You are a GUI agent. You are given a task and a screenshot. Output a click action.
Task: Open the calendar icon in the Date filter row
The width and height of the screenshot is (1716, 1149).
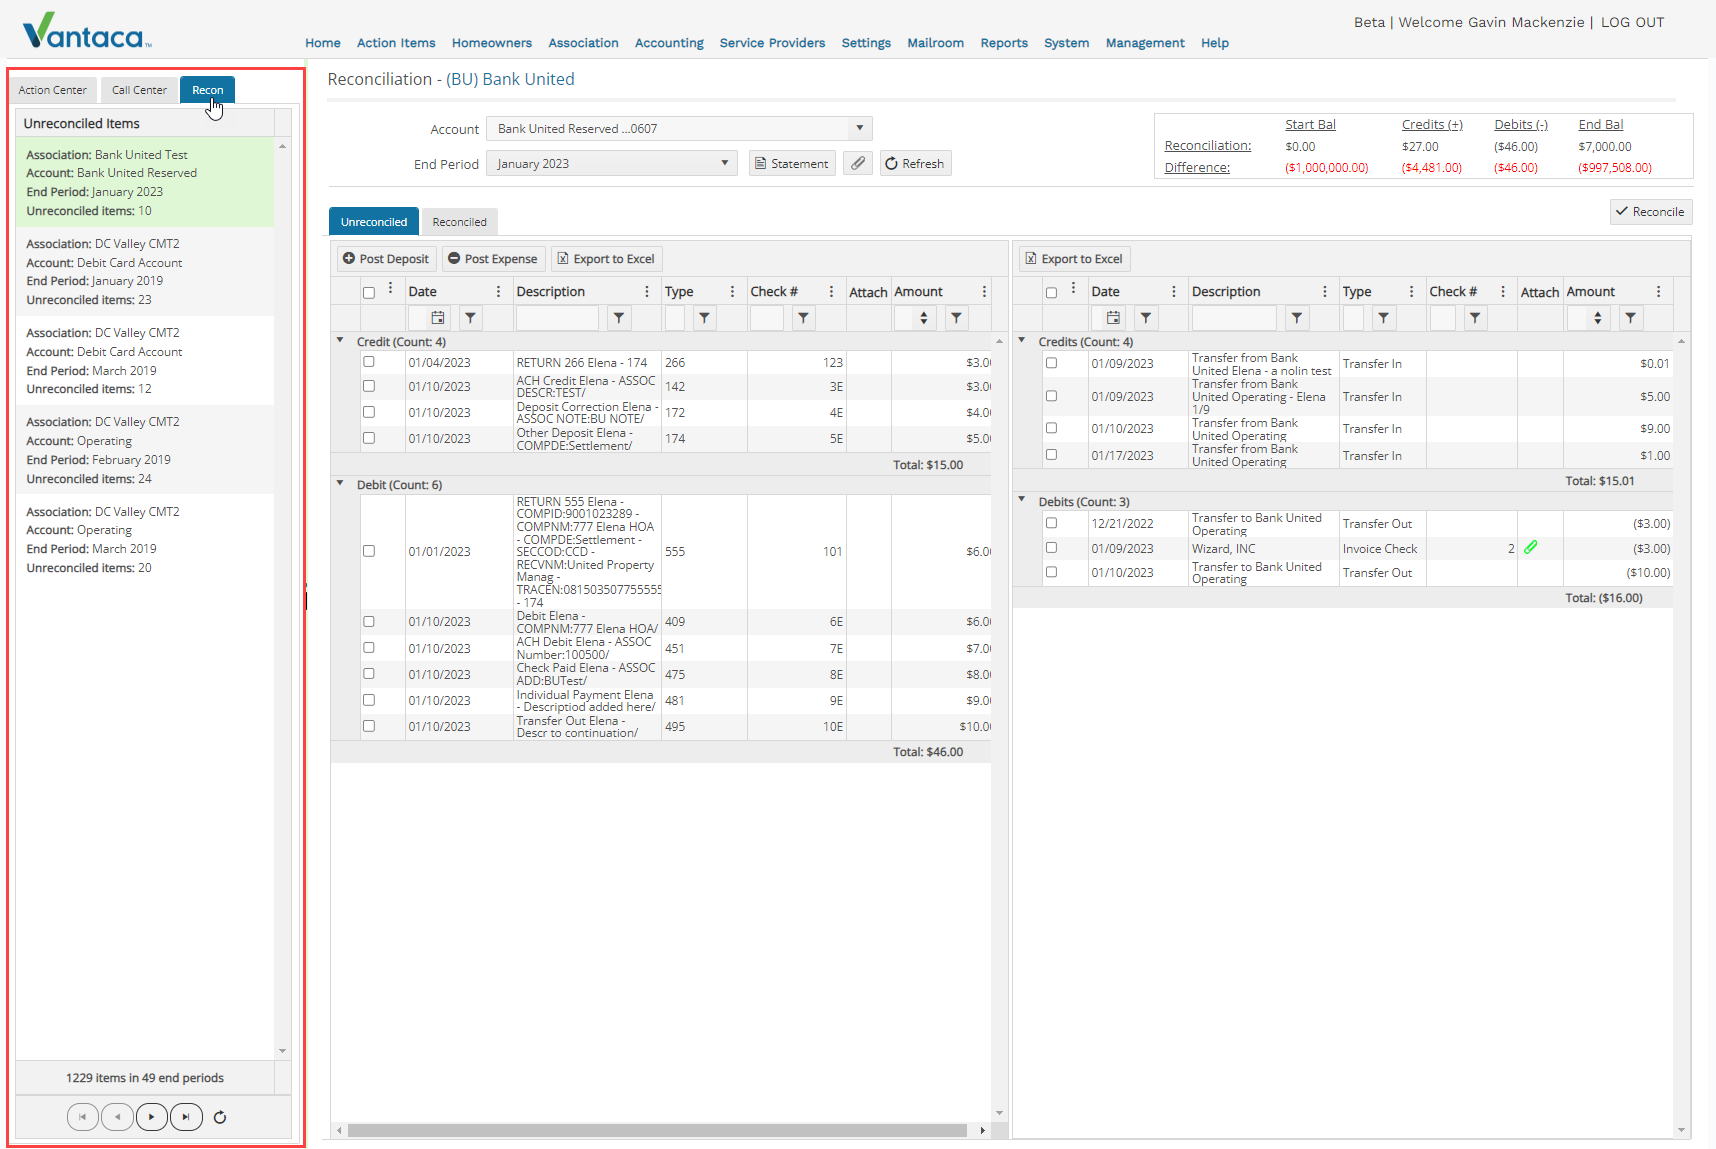click(437, 317)
